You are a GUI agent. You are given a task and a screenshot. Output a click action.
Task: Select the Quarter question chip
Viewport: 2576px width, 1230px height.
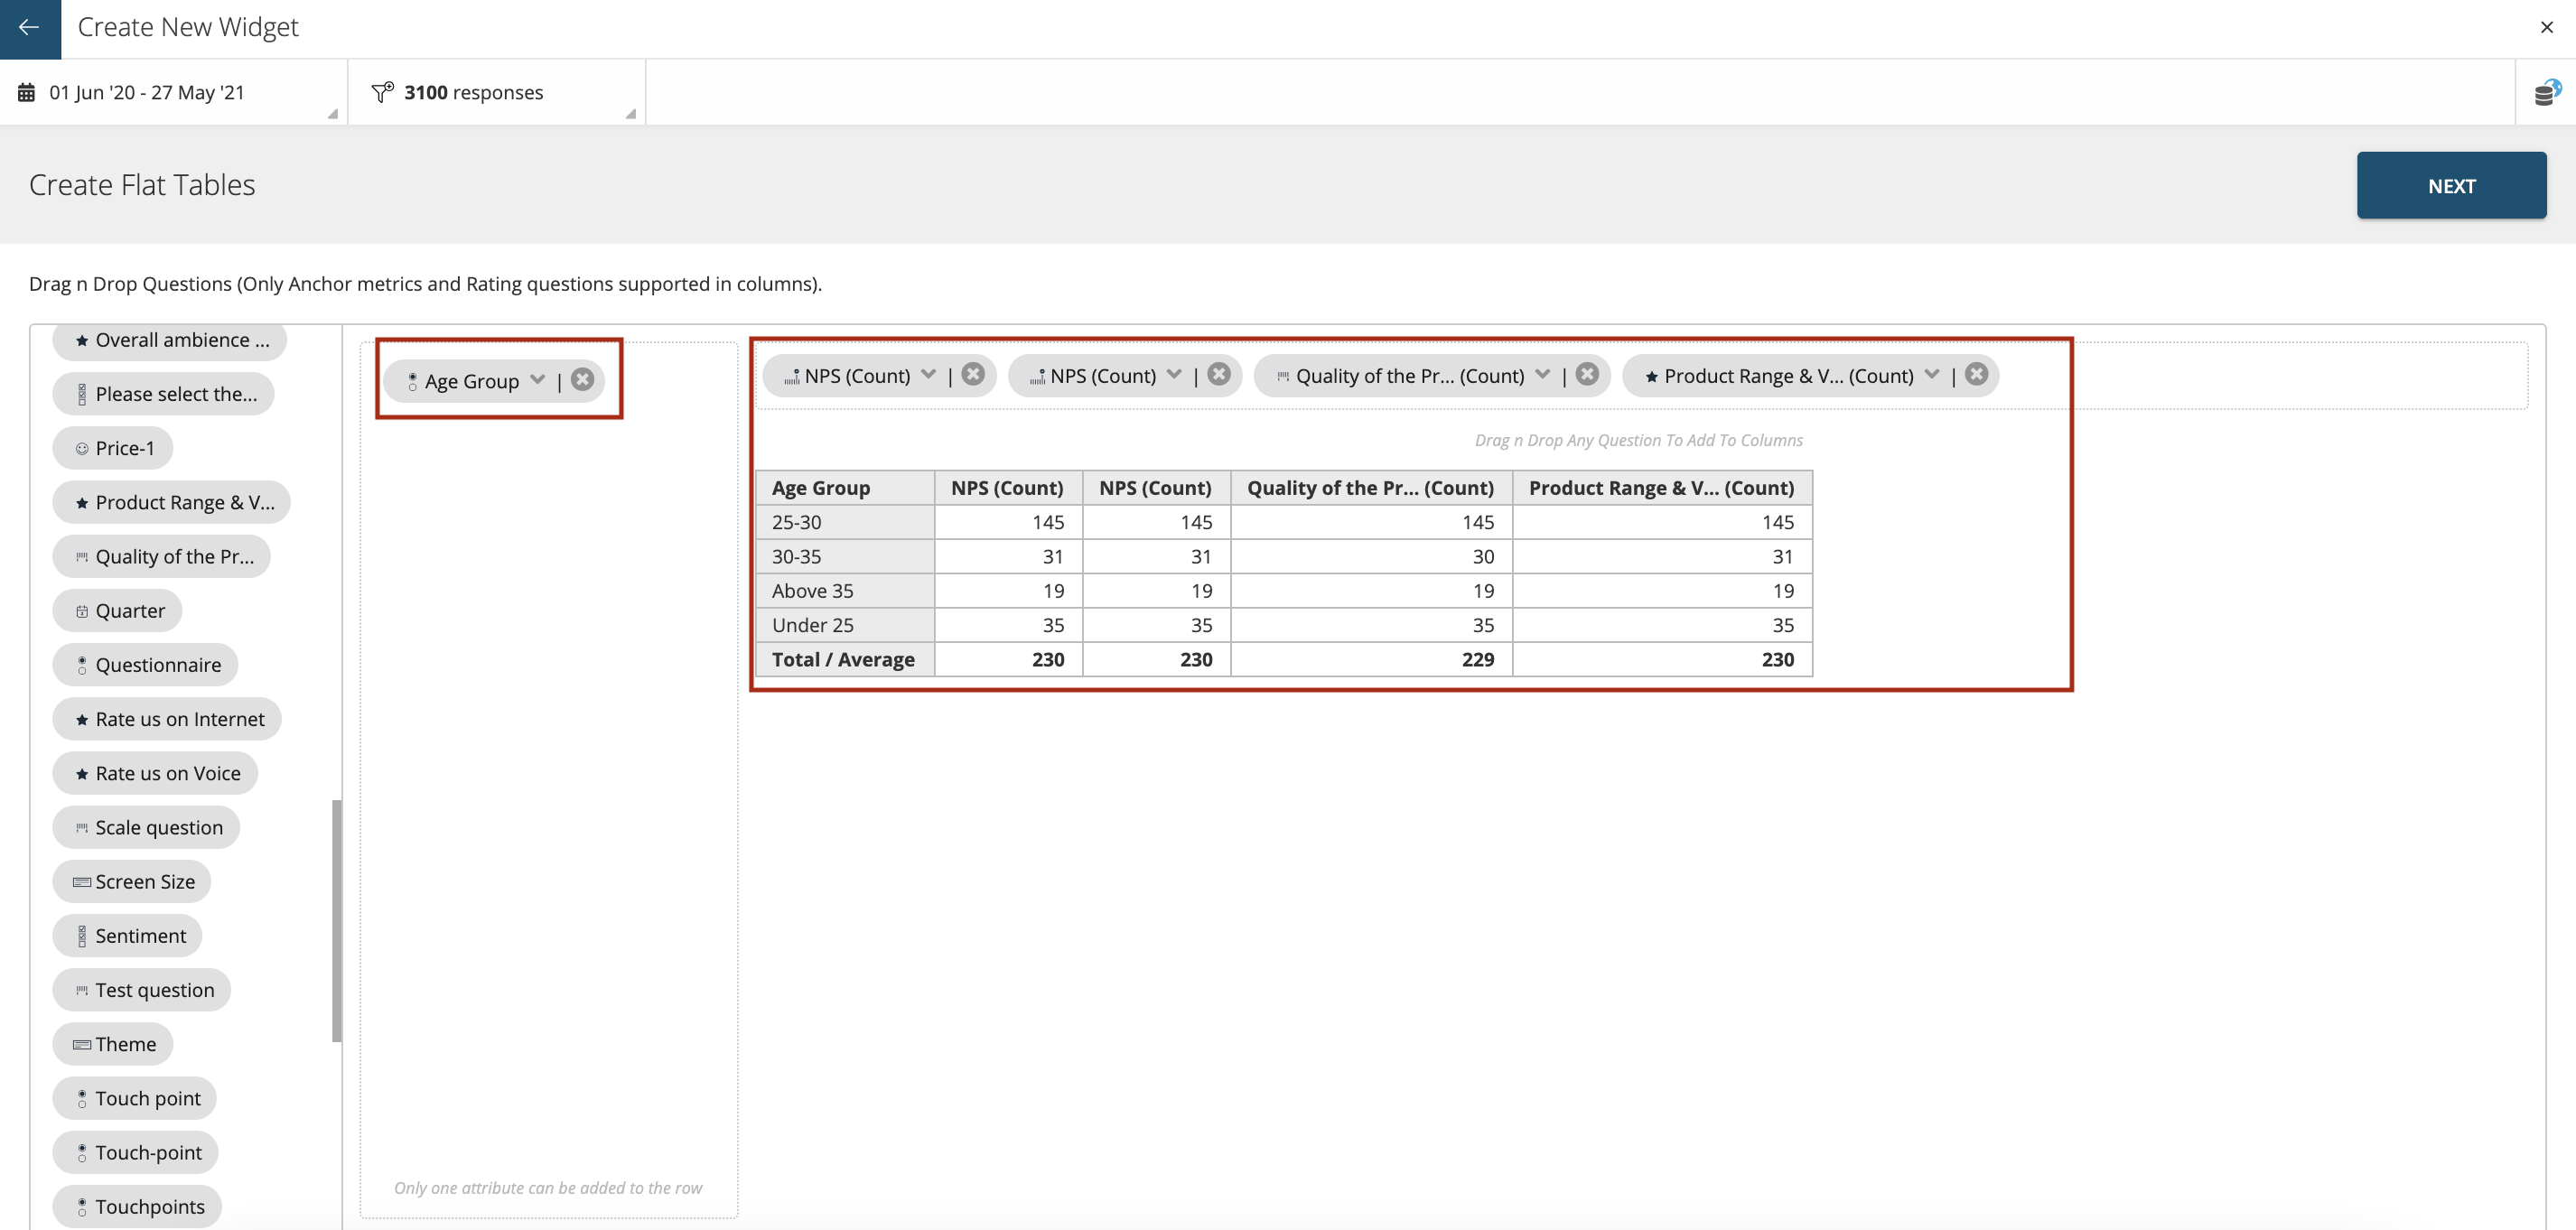pyautogui.click(x=118, y=610)
